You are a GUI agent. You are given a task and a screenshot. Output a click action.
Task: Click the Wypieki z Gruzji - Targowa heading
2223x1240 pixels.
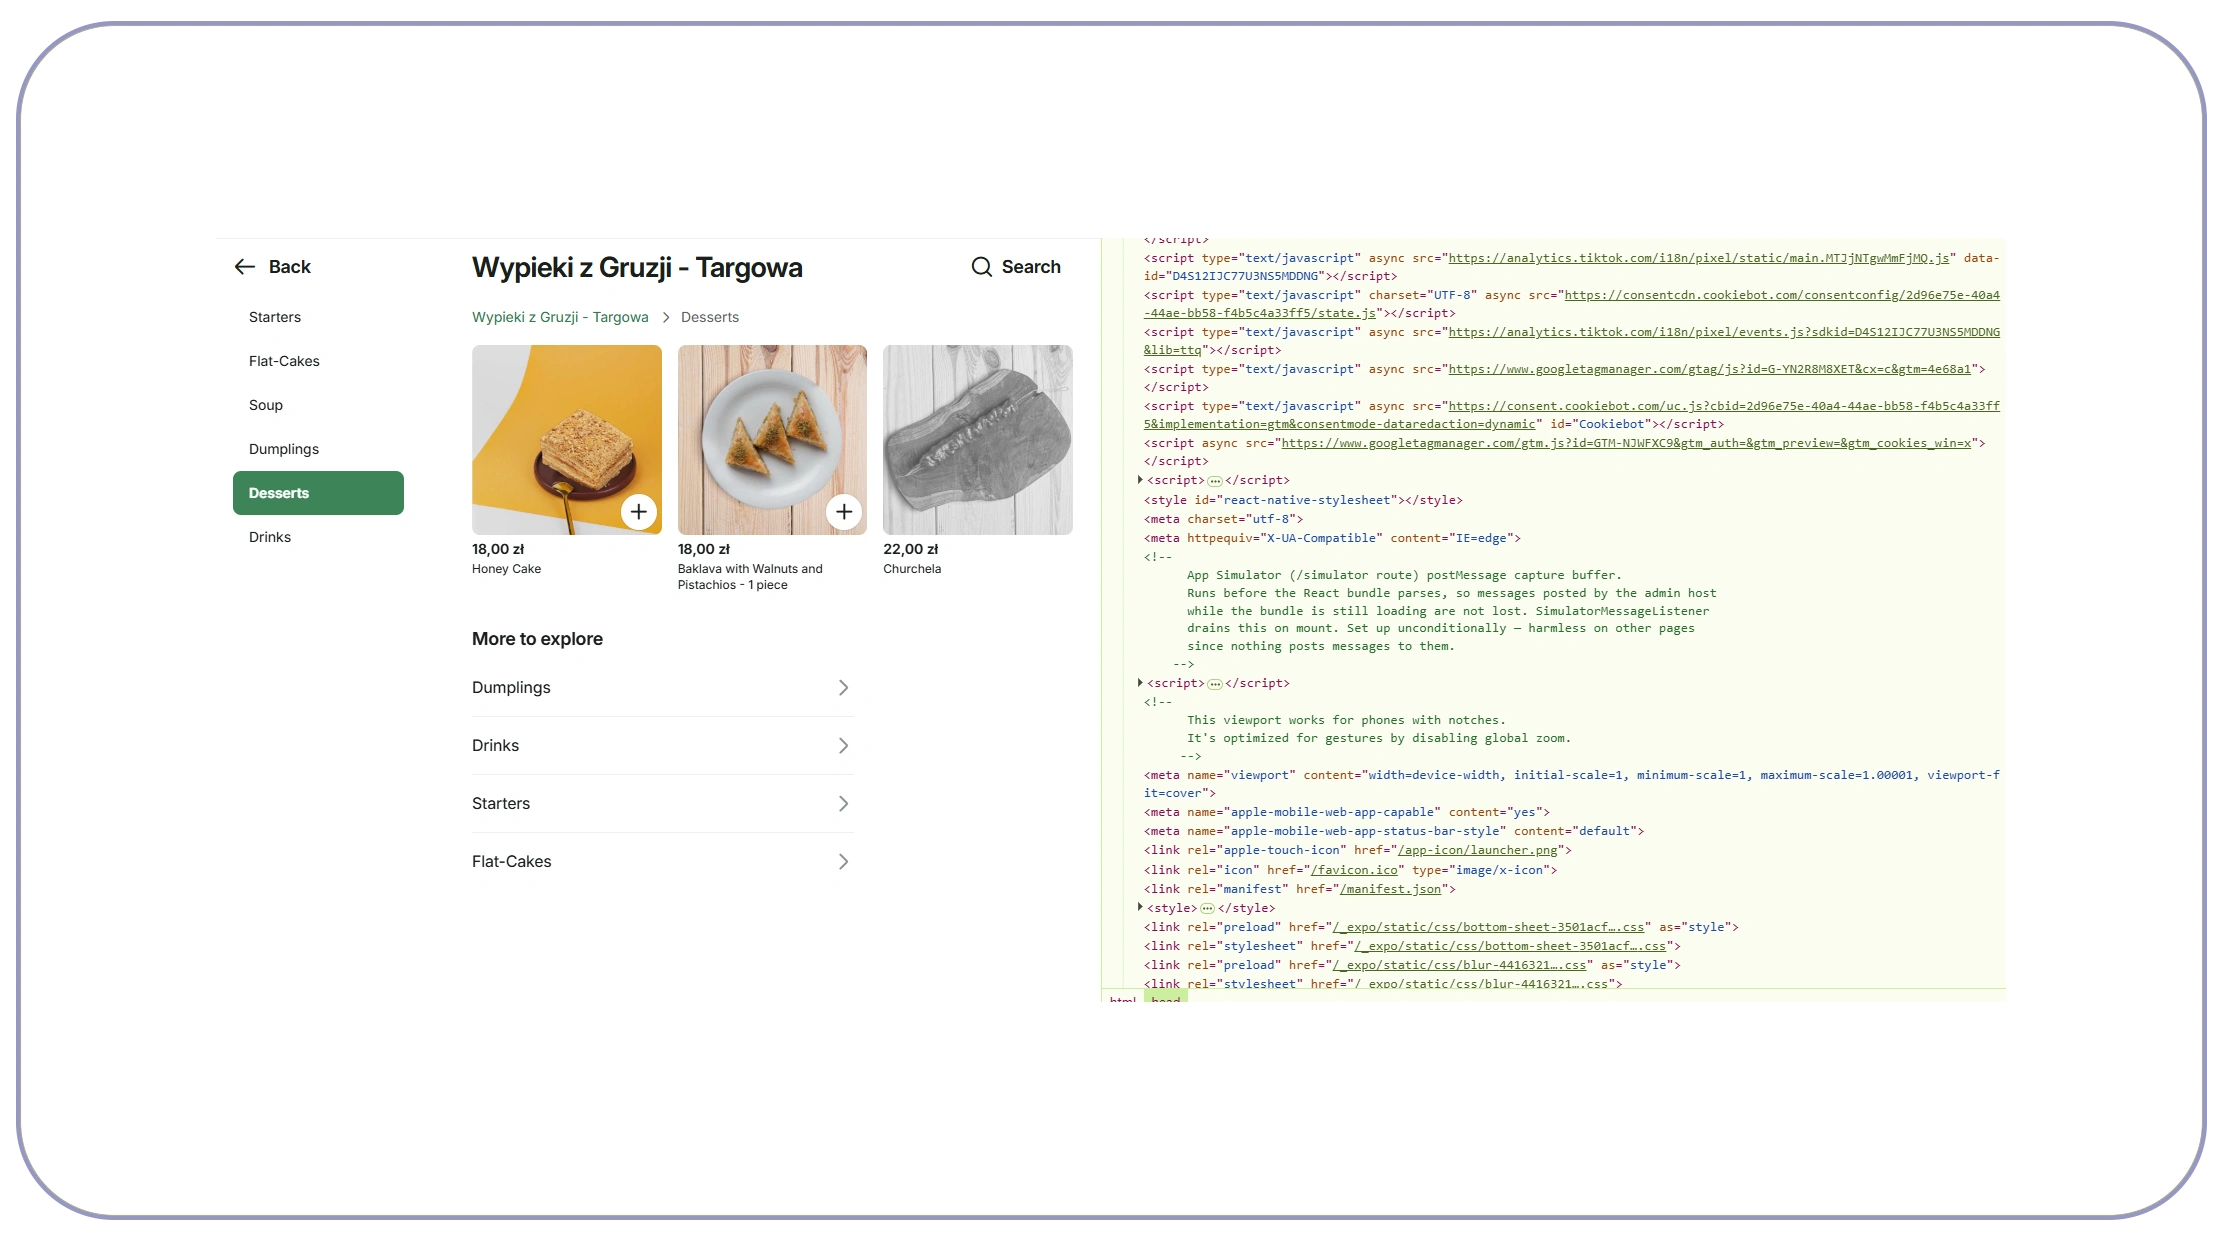637,267
